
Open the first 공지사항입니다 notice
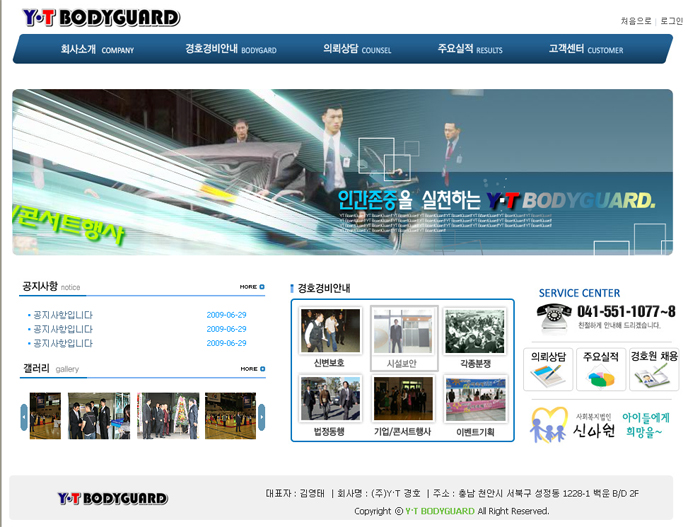[x=63, y=315]
